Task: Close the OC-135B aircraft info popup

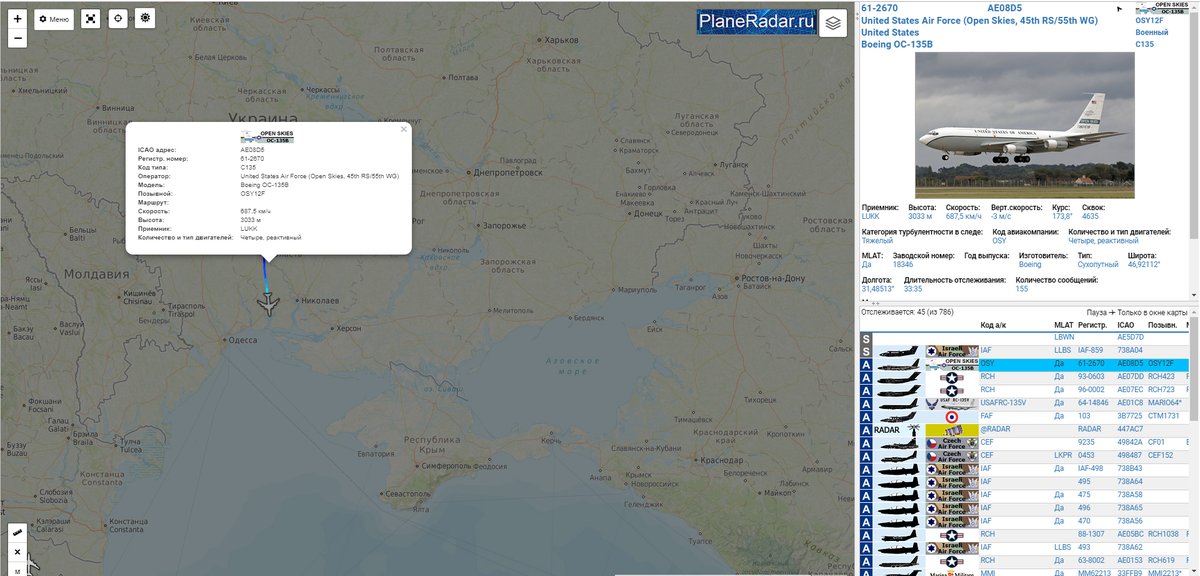Action: 404,129
